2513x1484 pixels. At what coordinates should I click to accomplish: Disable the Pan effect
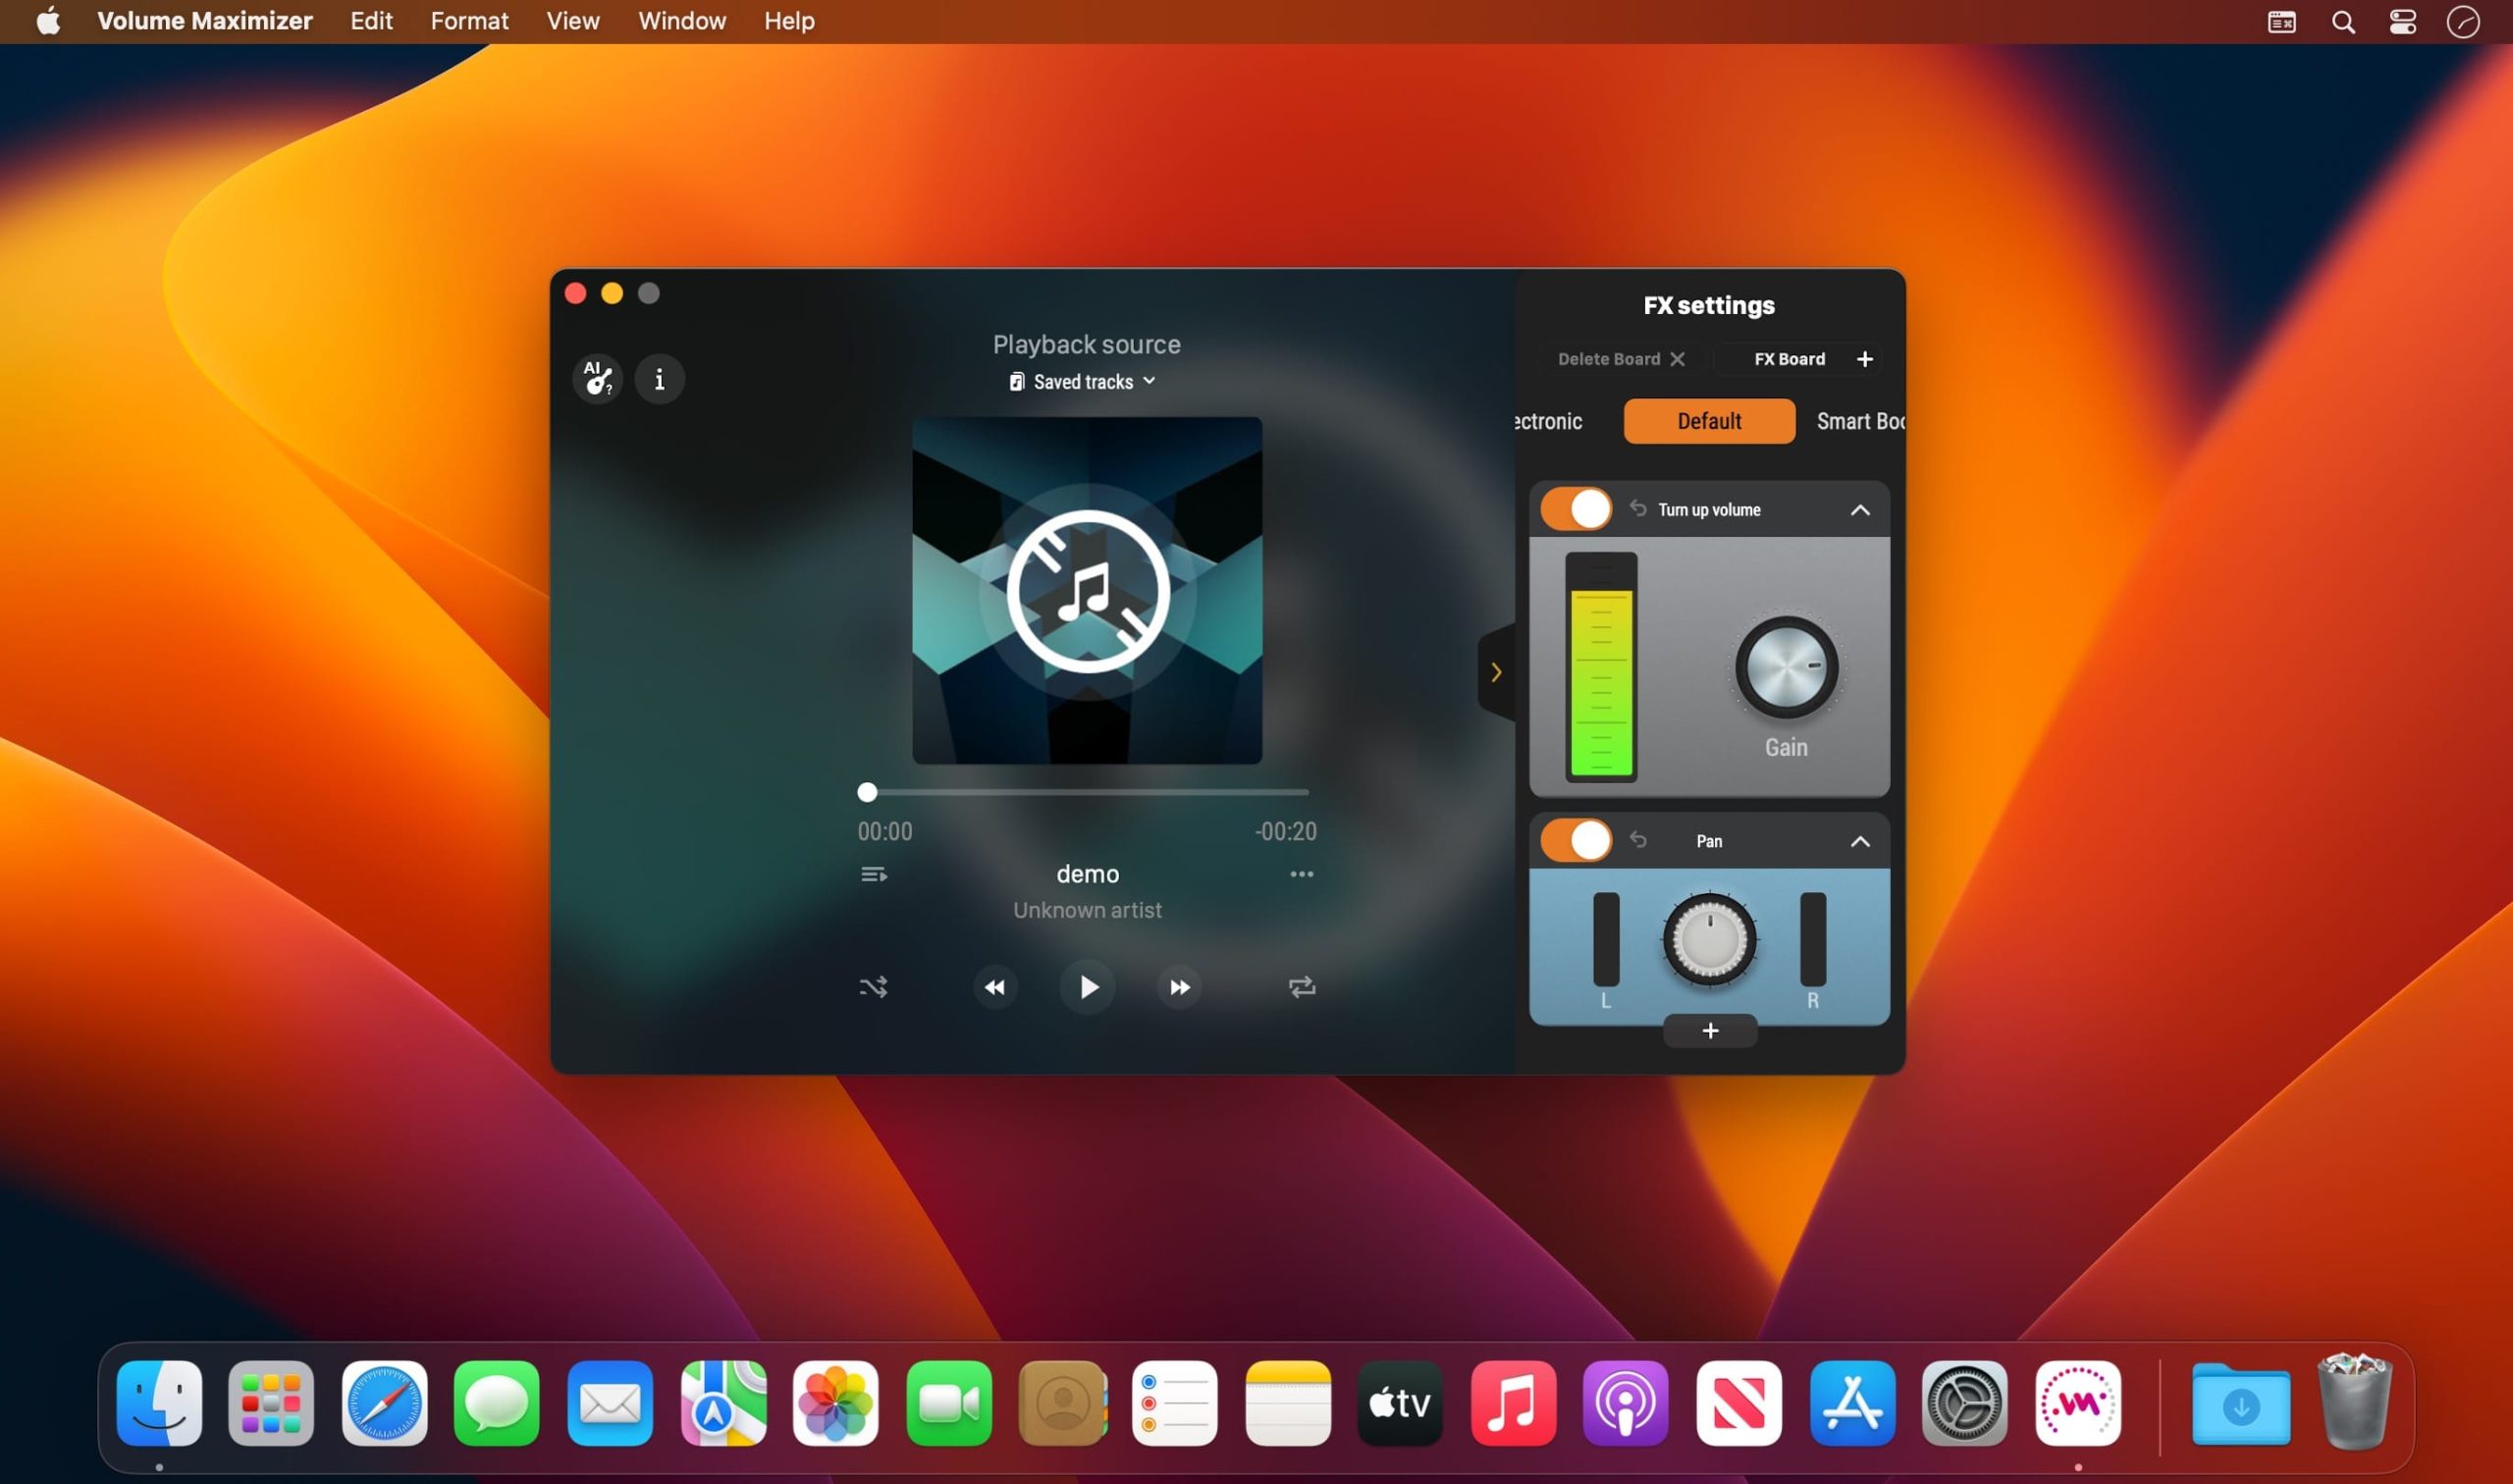(x=1575, y=840)
